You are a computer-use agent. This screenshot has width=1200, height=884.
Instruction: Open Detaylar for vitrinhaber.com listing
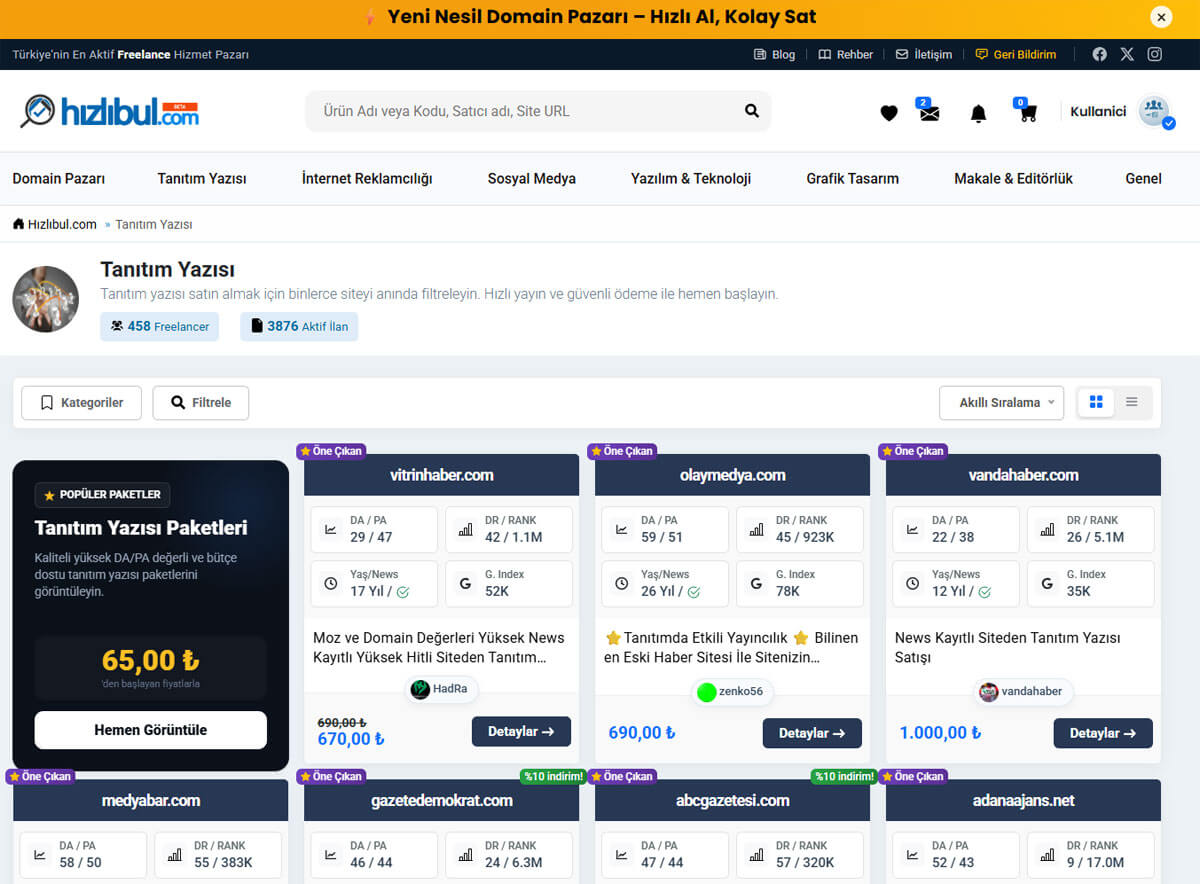(521, 731)
